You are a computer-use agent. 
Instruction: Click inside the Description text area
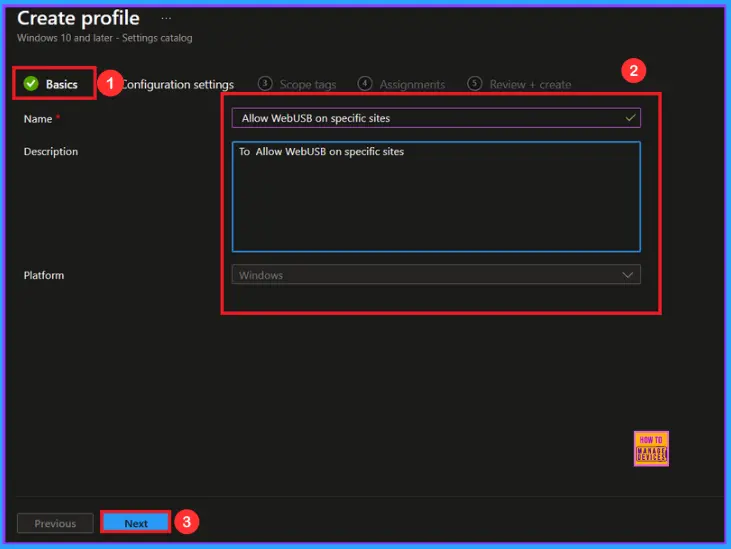(436, 197)
